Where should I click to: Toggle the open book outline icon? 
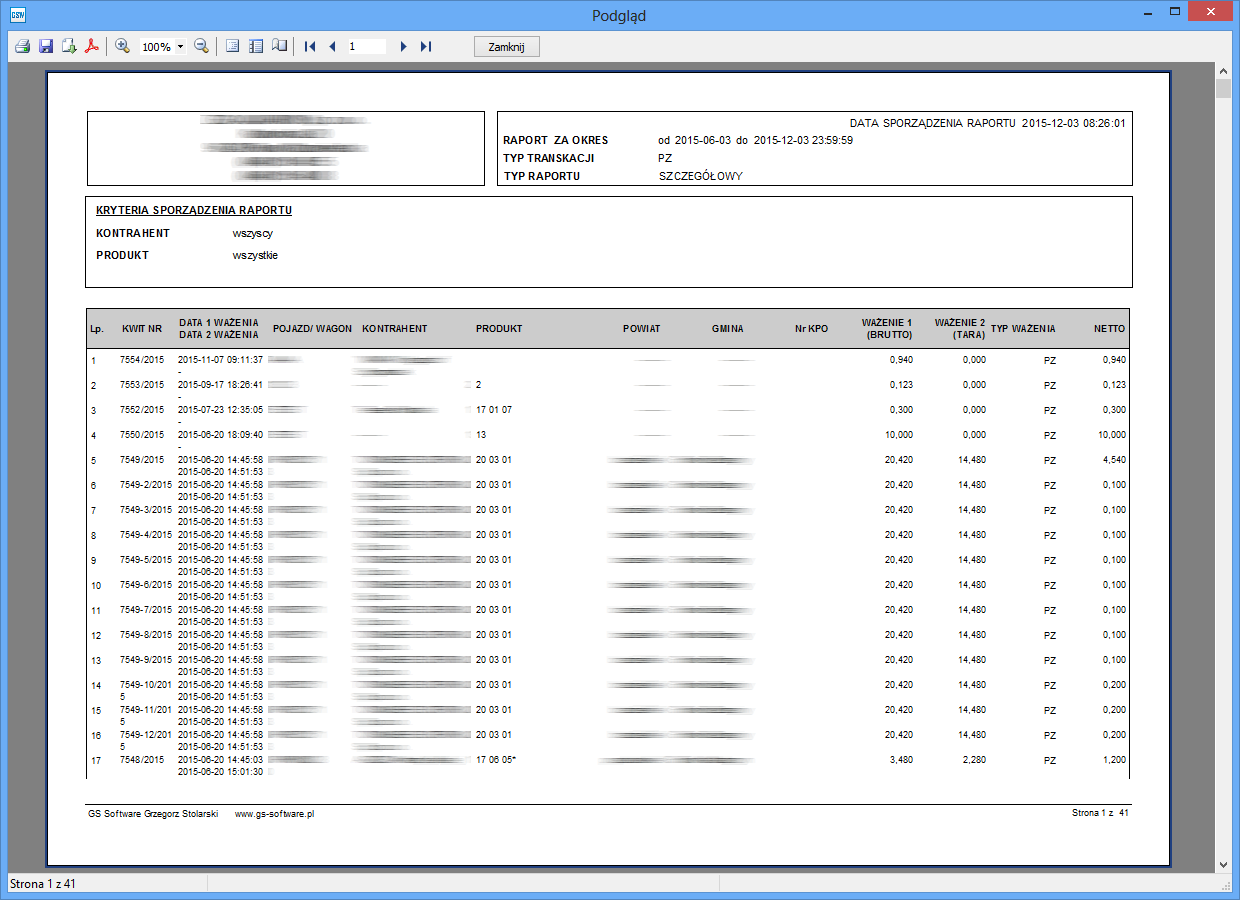click(279, 46)
